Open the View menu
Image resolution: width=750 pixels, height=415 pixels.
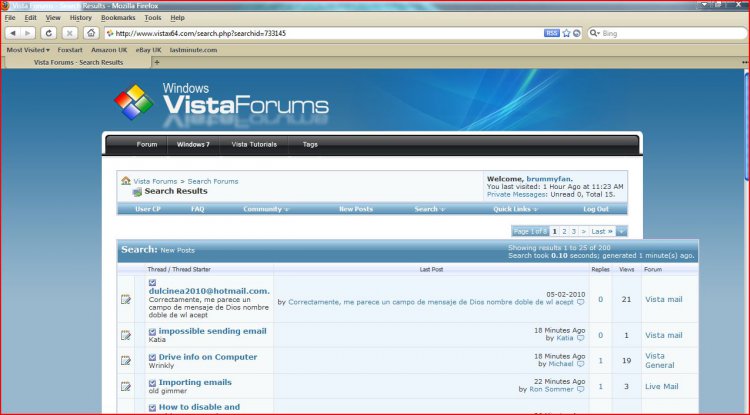53,18
